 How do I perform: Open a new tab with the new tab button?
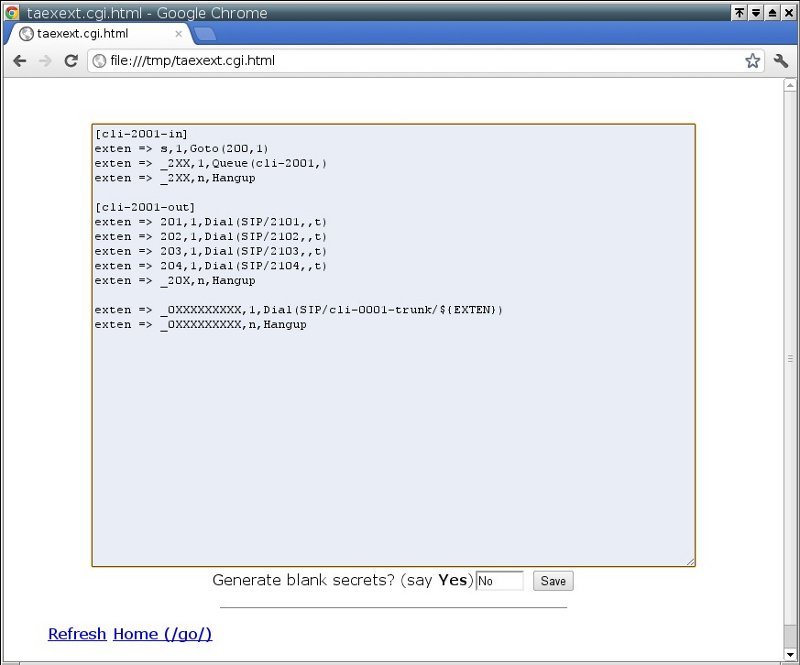[x=205, y=34]
